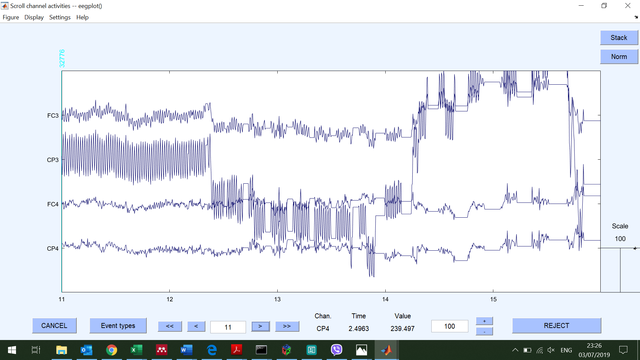
Task: Click the small arrow at menu bar's right
Action: point(636,18)
